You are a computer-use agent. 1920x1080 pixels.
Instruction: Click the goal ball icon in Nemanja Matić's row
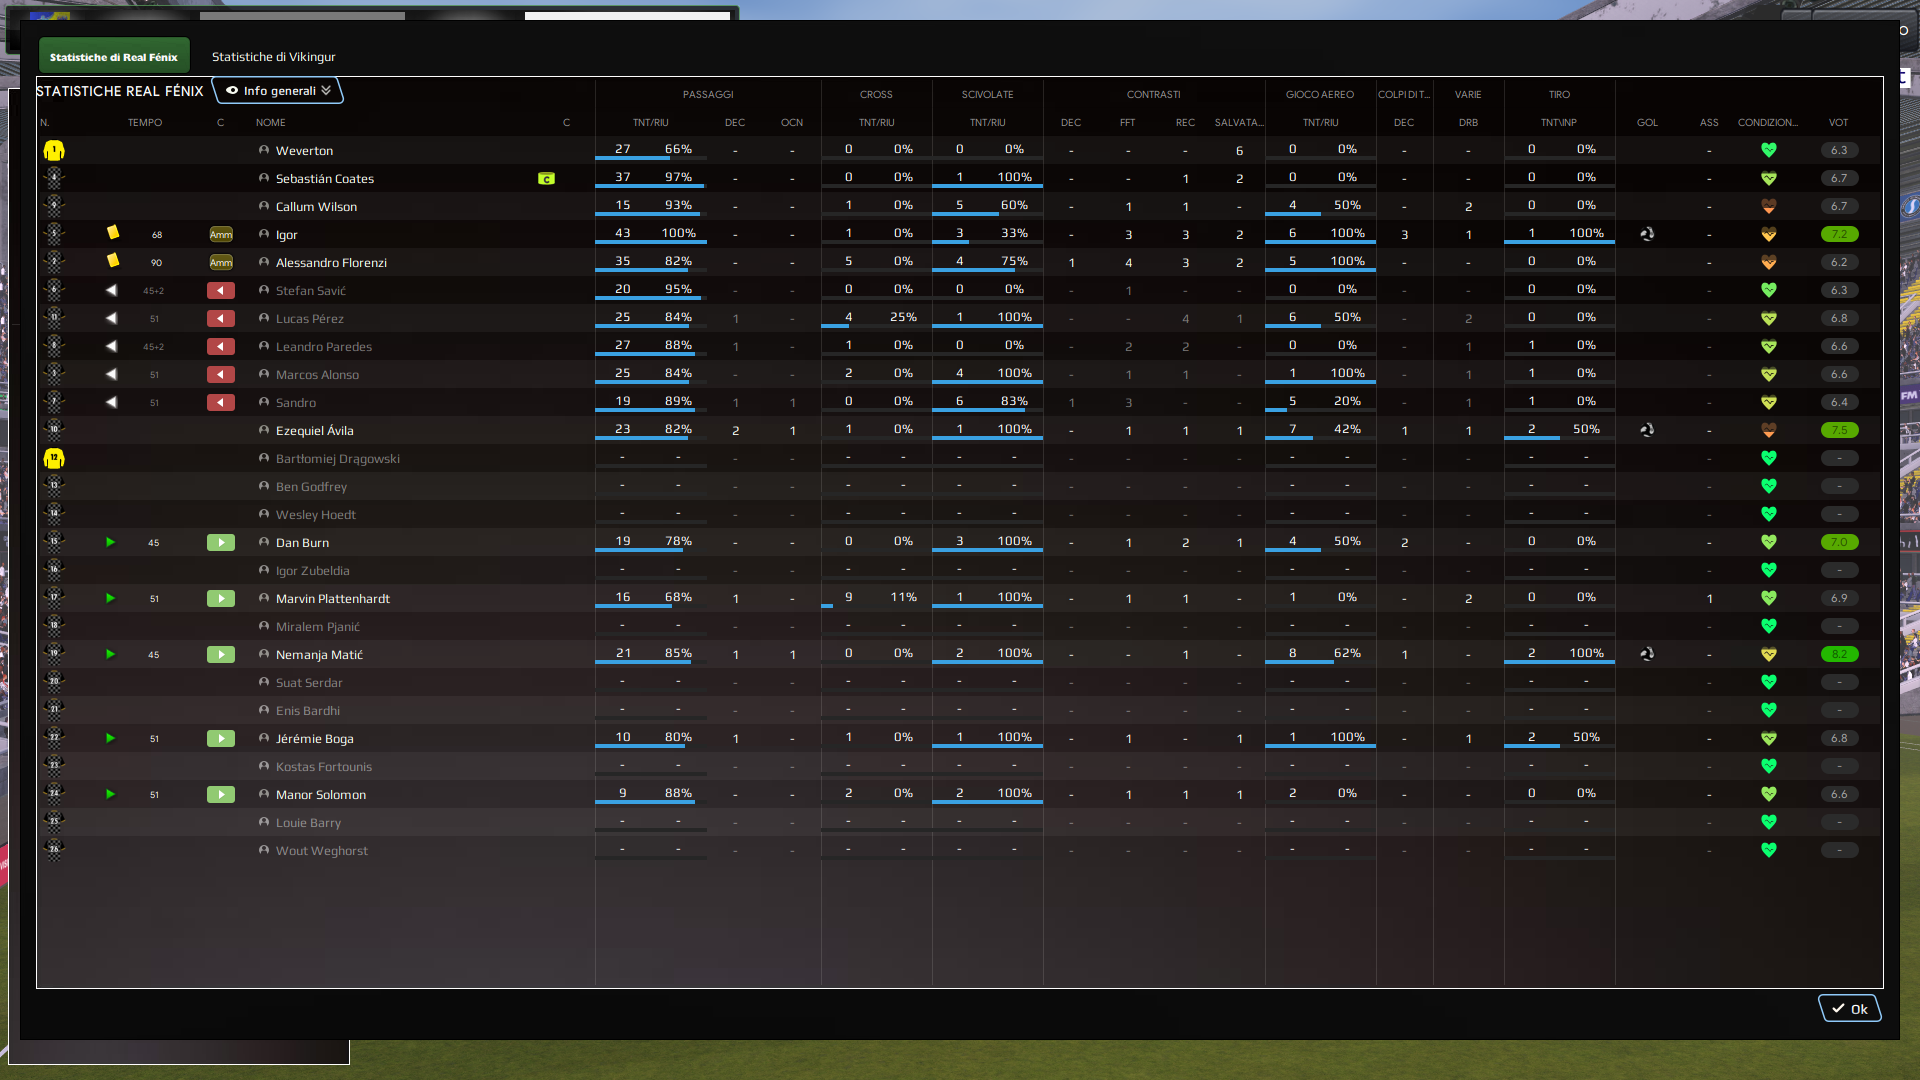click(x=1647, y=654)
